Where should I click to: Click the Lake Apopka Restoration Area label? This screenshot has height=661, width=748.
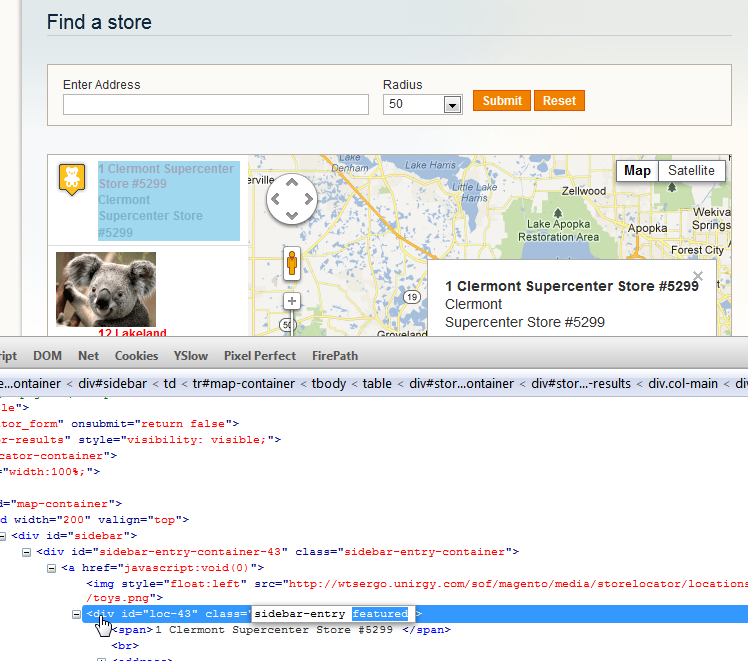[x=558, y=230]
